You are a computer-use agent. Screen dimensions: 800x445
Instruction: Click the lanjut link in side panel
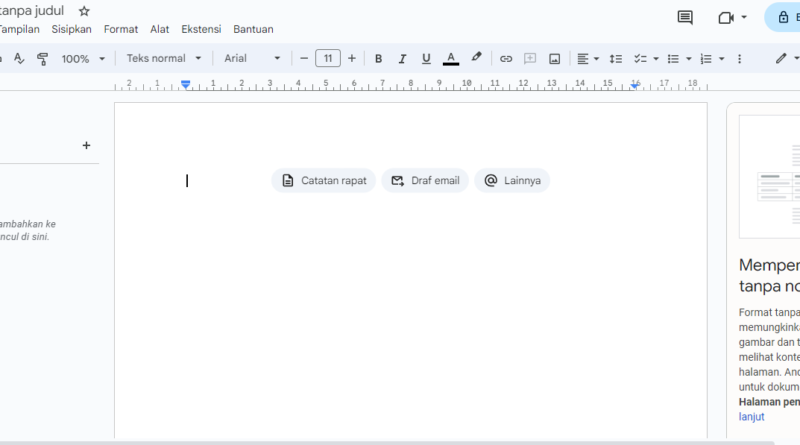752,416
